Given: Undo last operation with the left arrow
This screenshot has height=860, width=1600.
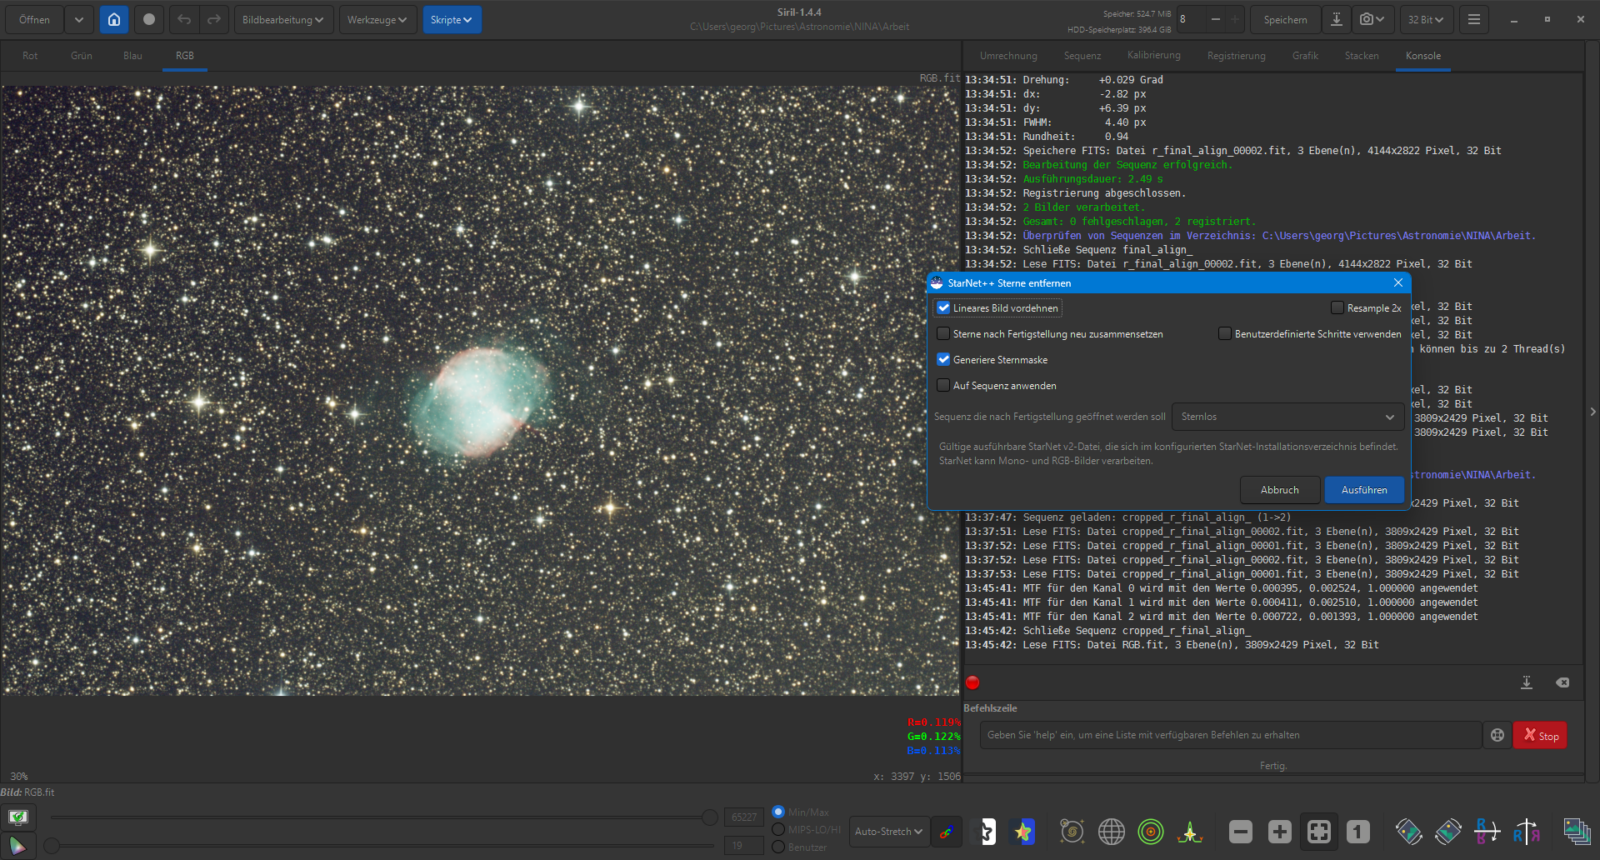Looking at the screenshot, I should (x=184, y=19).
